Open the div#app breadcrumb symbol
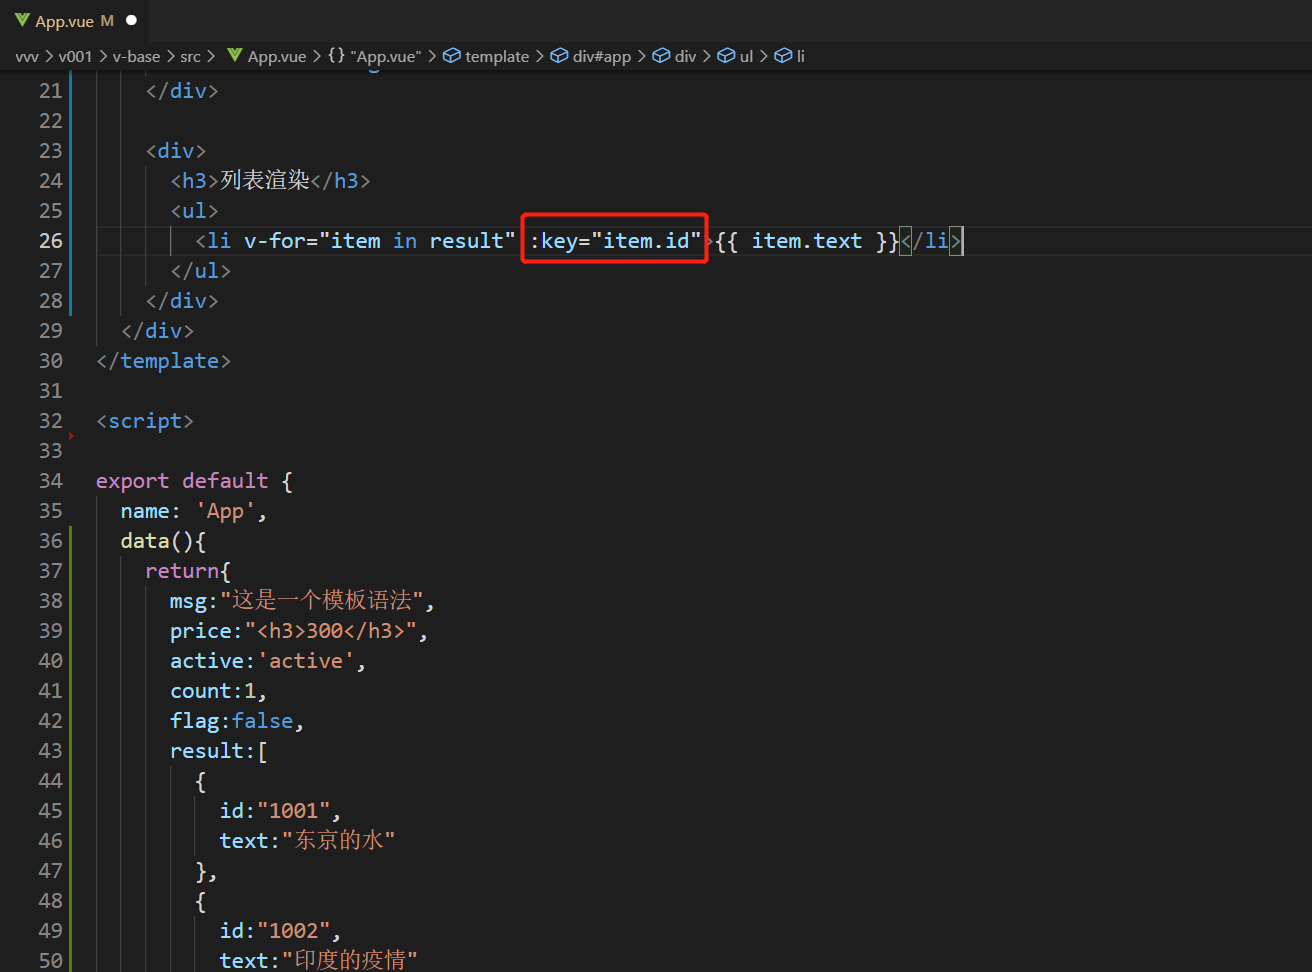This screenshot has height=972, width=1312. pyautogui.click(x=602, y=56)
